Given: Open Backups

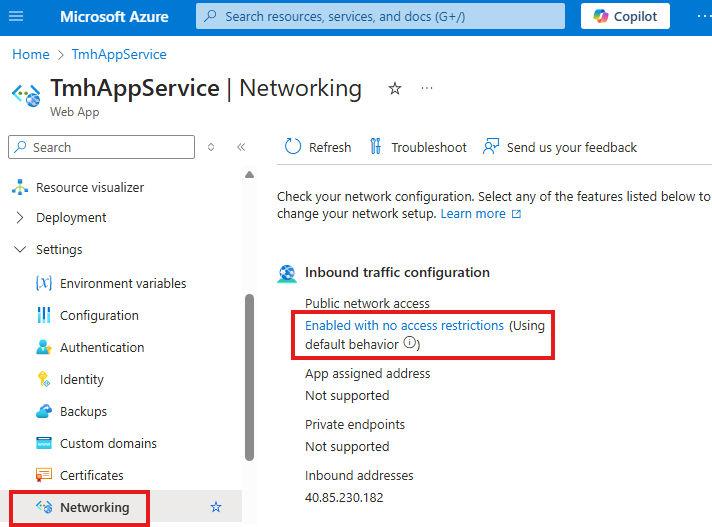Looking at the screenshot, I should point(84,411).
